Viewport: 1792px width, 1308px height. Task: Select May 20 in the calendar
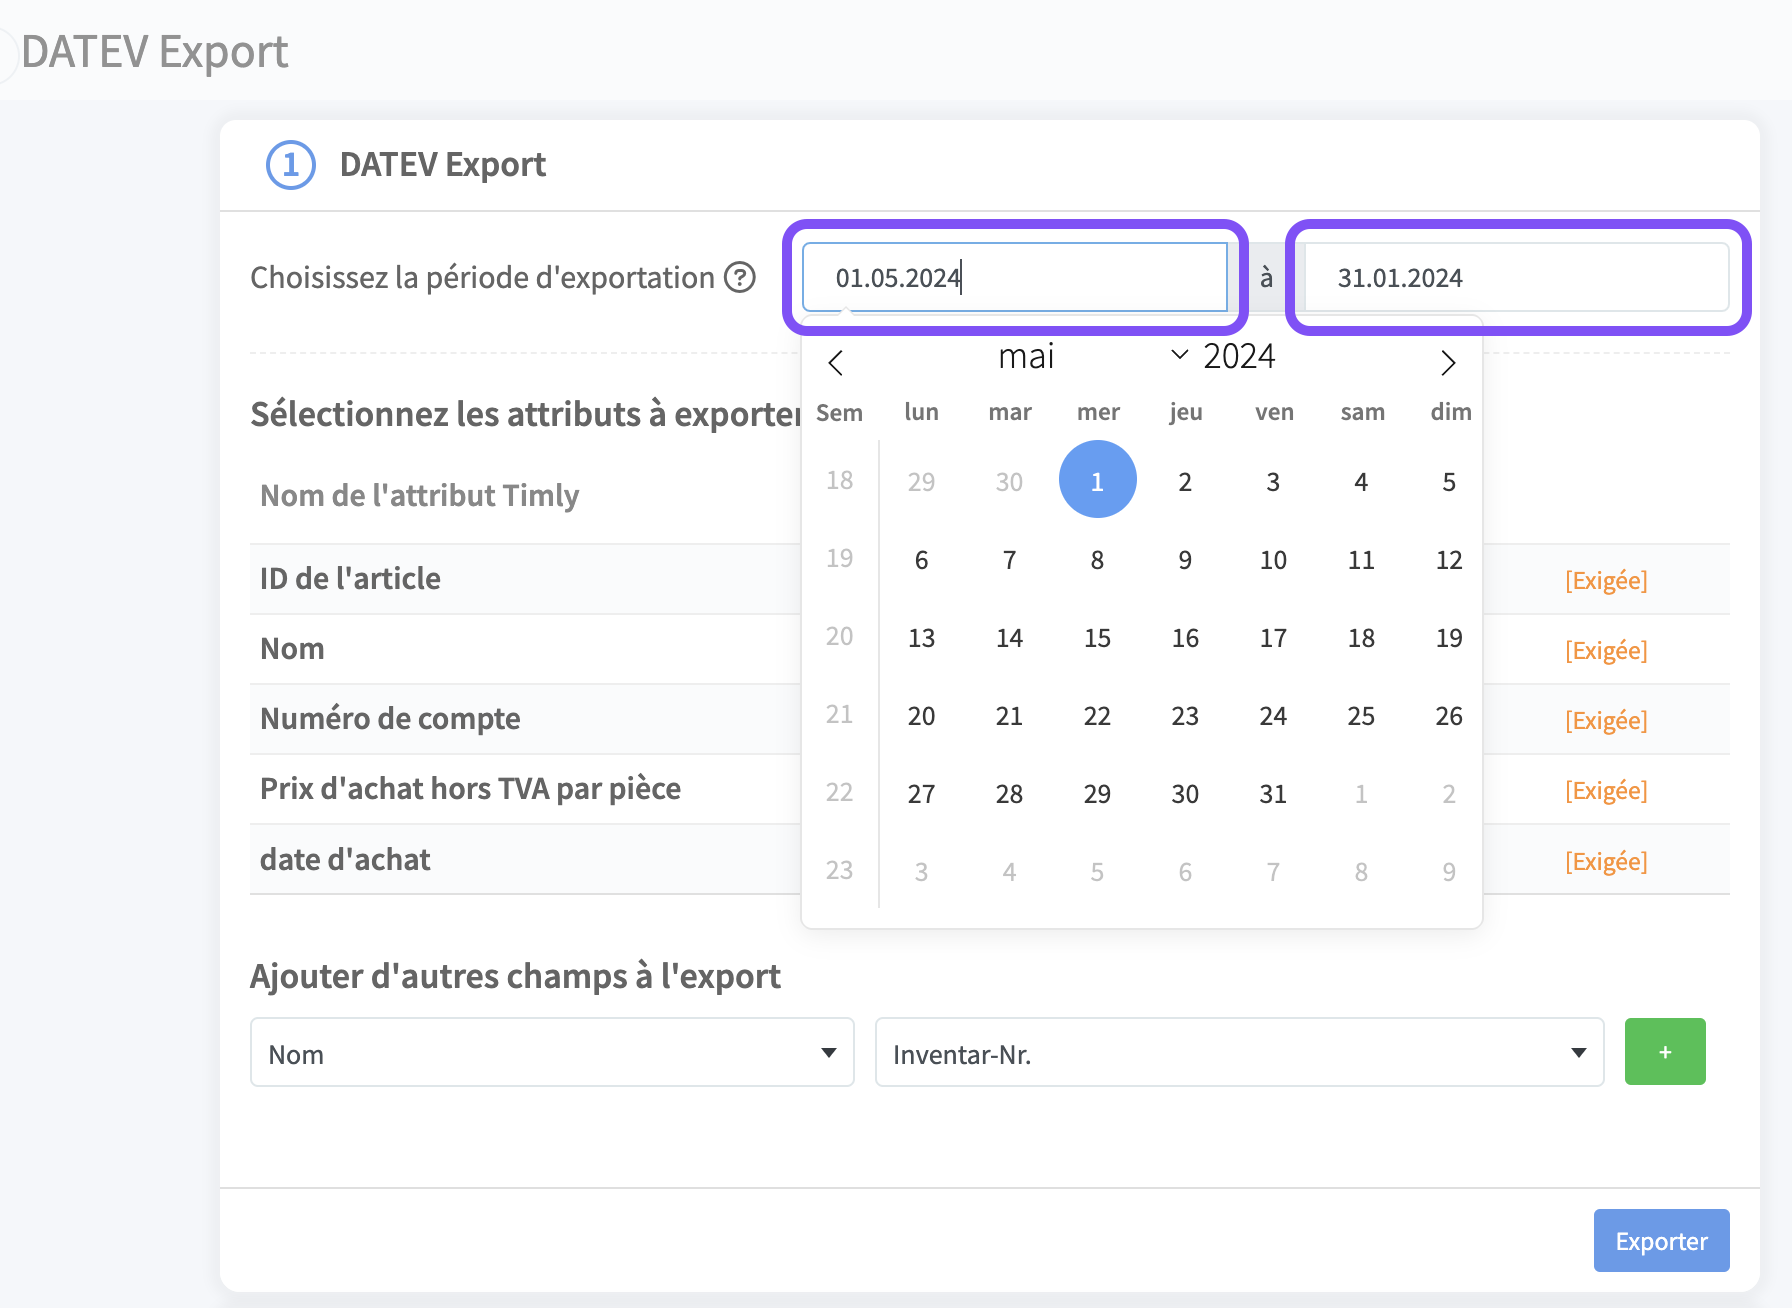(x=921, y=716)
